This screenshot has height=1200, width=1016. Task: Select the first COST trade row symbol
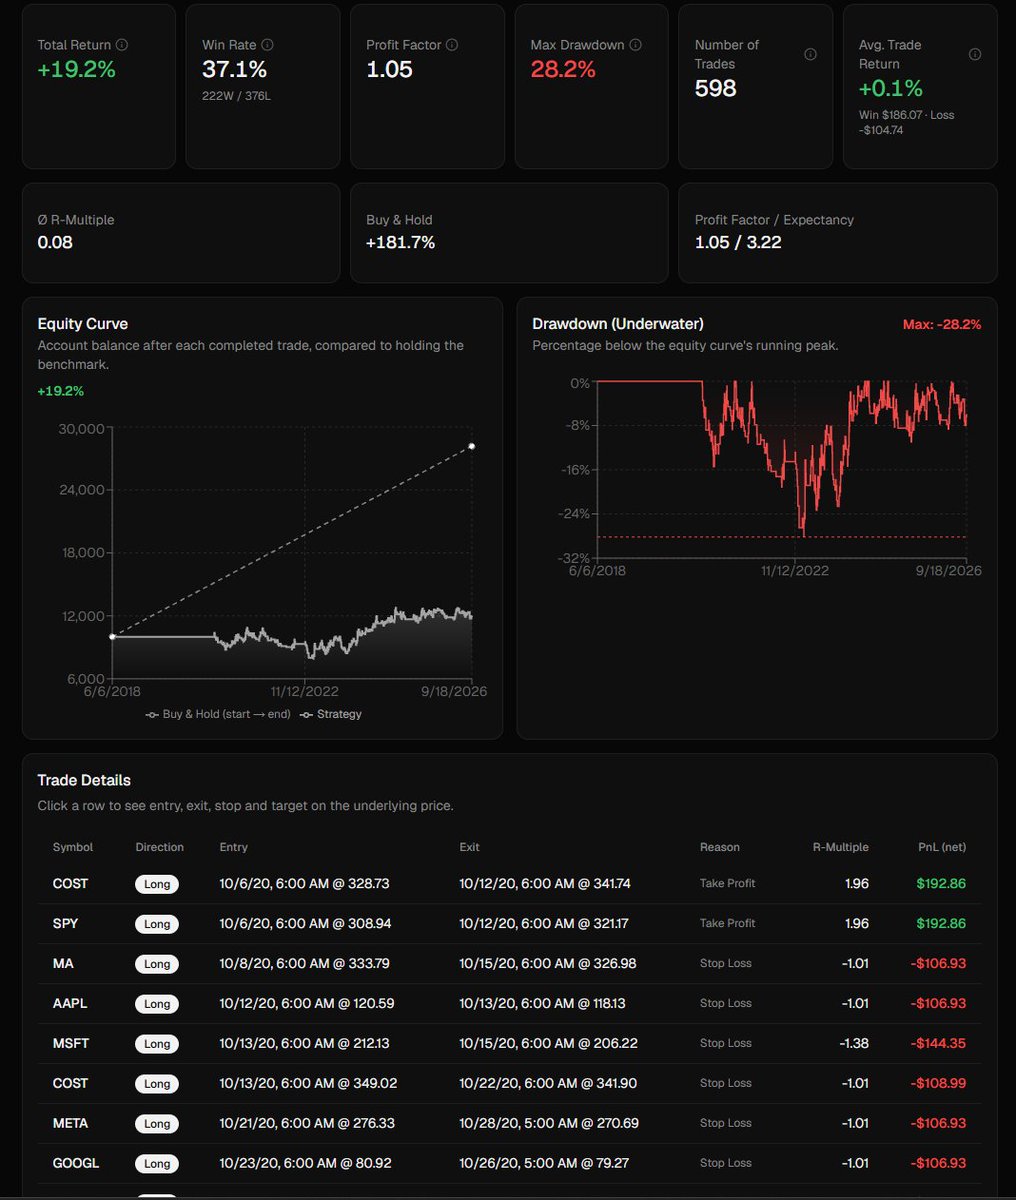click(x=71, y=884)
